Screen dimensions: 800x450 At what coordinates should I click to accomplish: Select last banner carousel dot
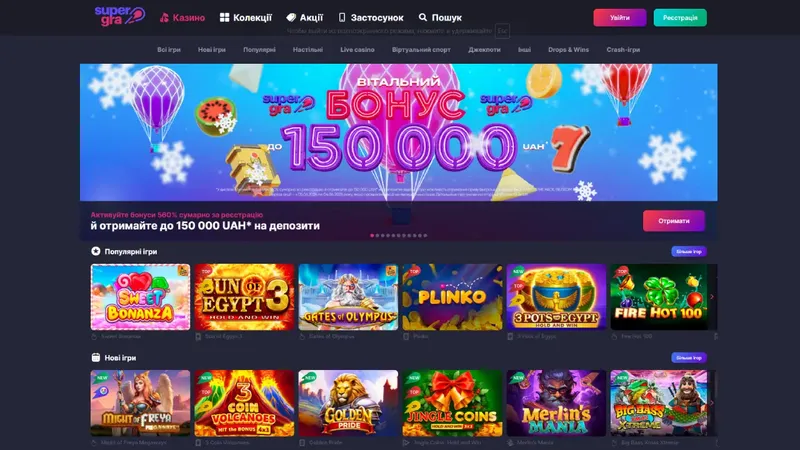pyautogui.click(x=425, y=236)
